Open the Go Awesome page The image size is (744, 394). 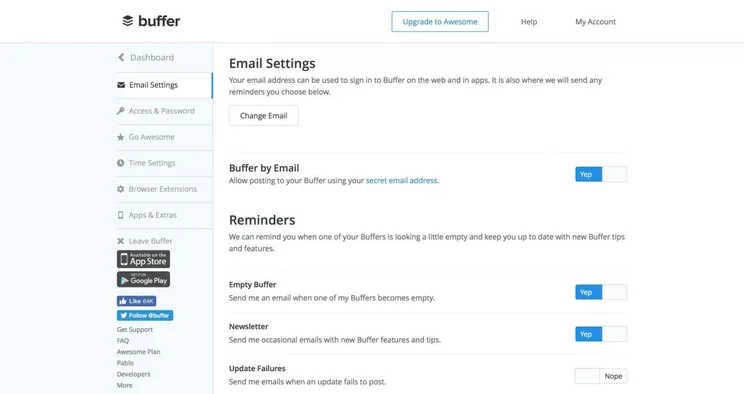coord(164,137)
